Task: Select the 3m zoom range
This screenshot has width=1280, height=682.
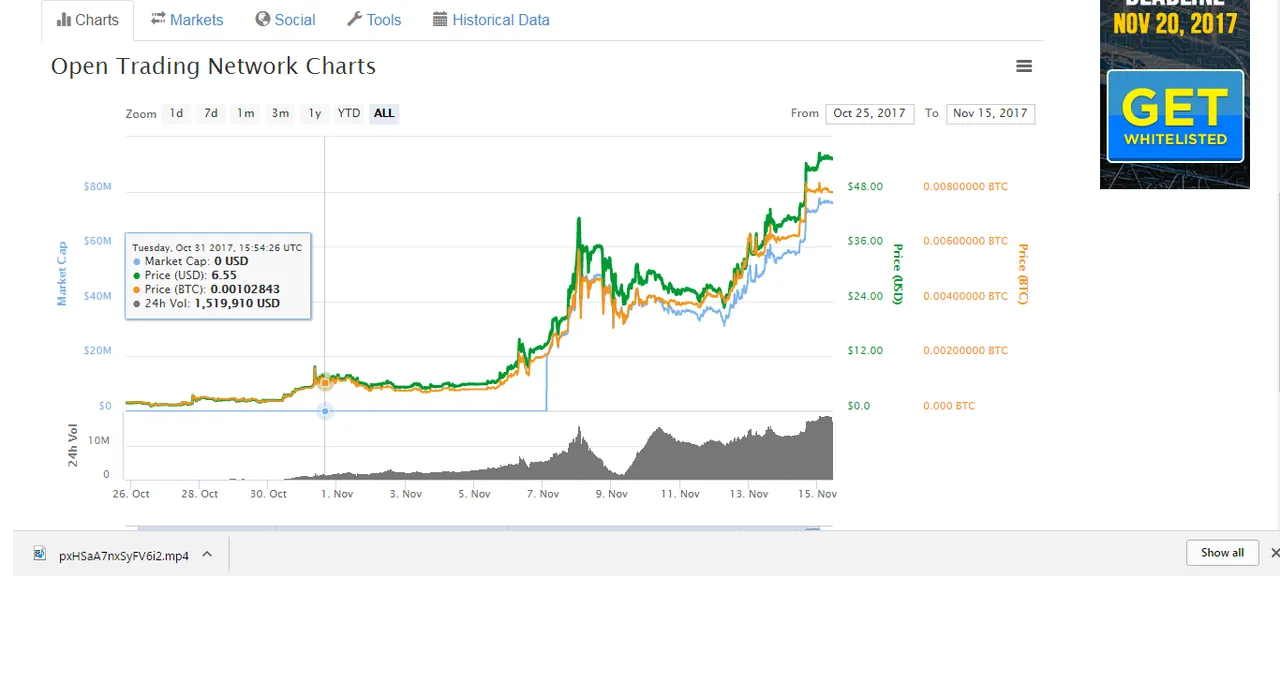Action: point(281,113)
